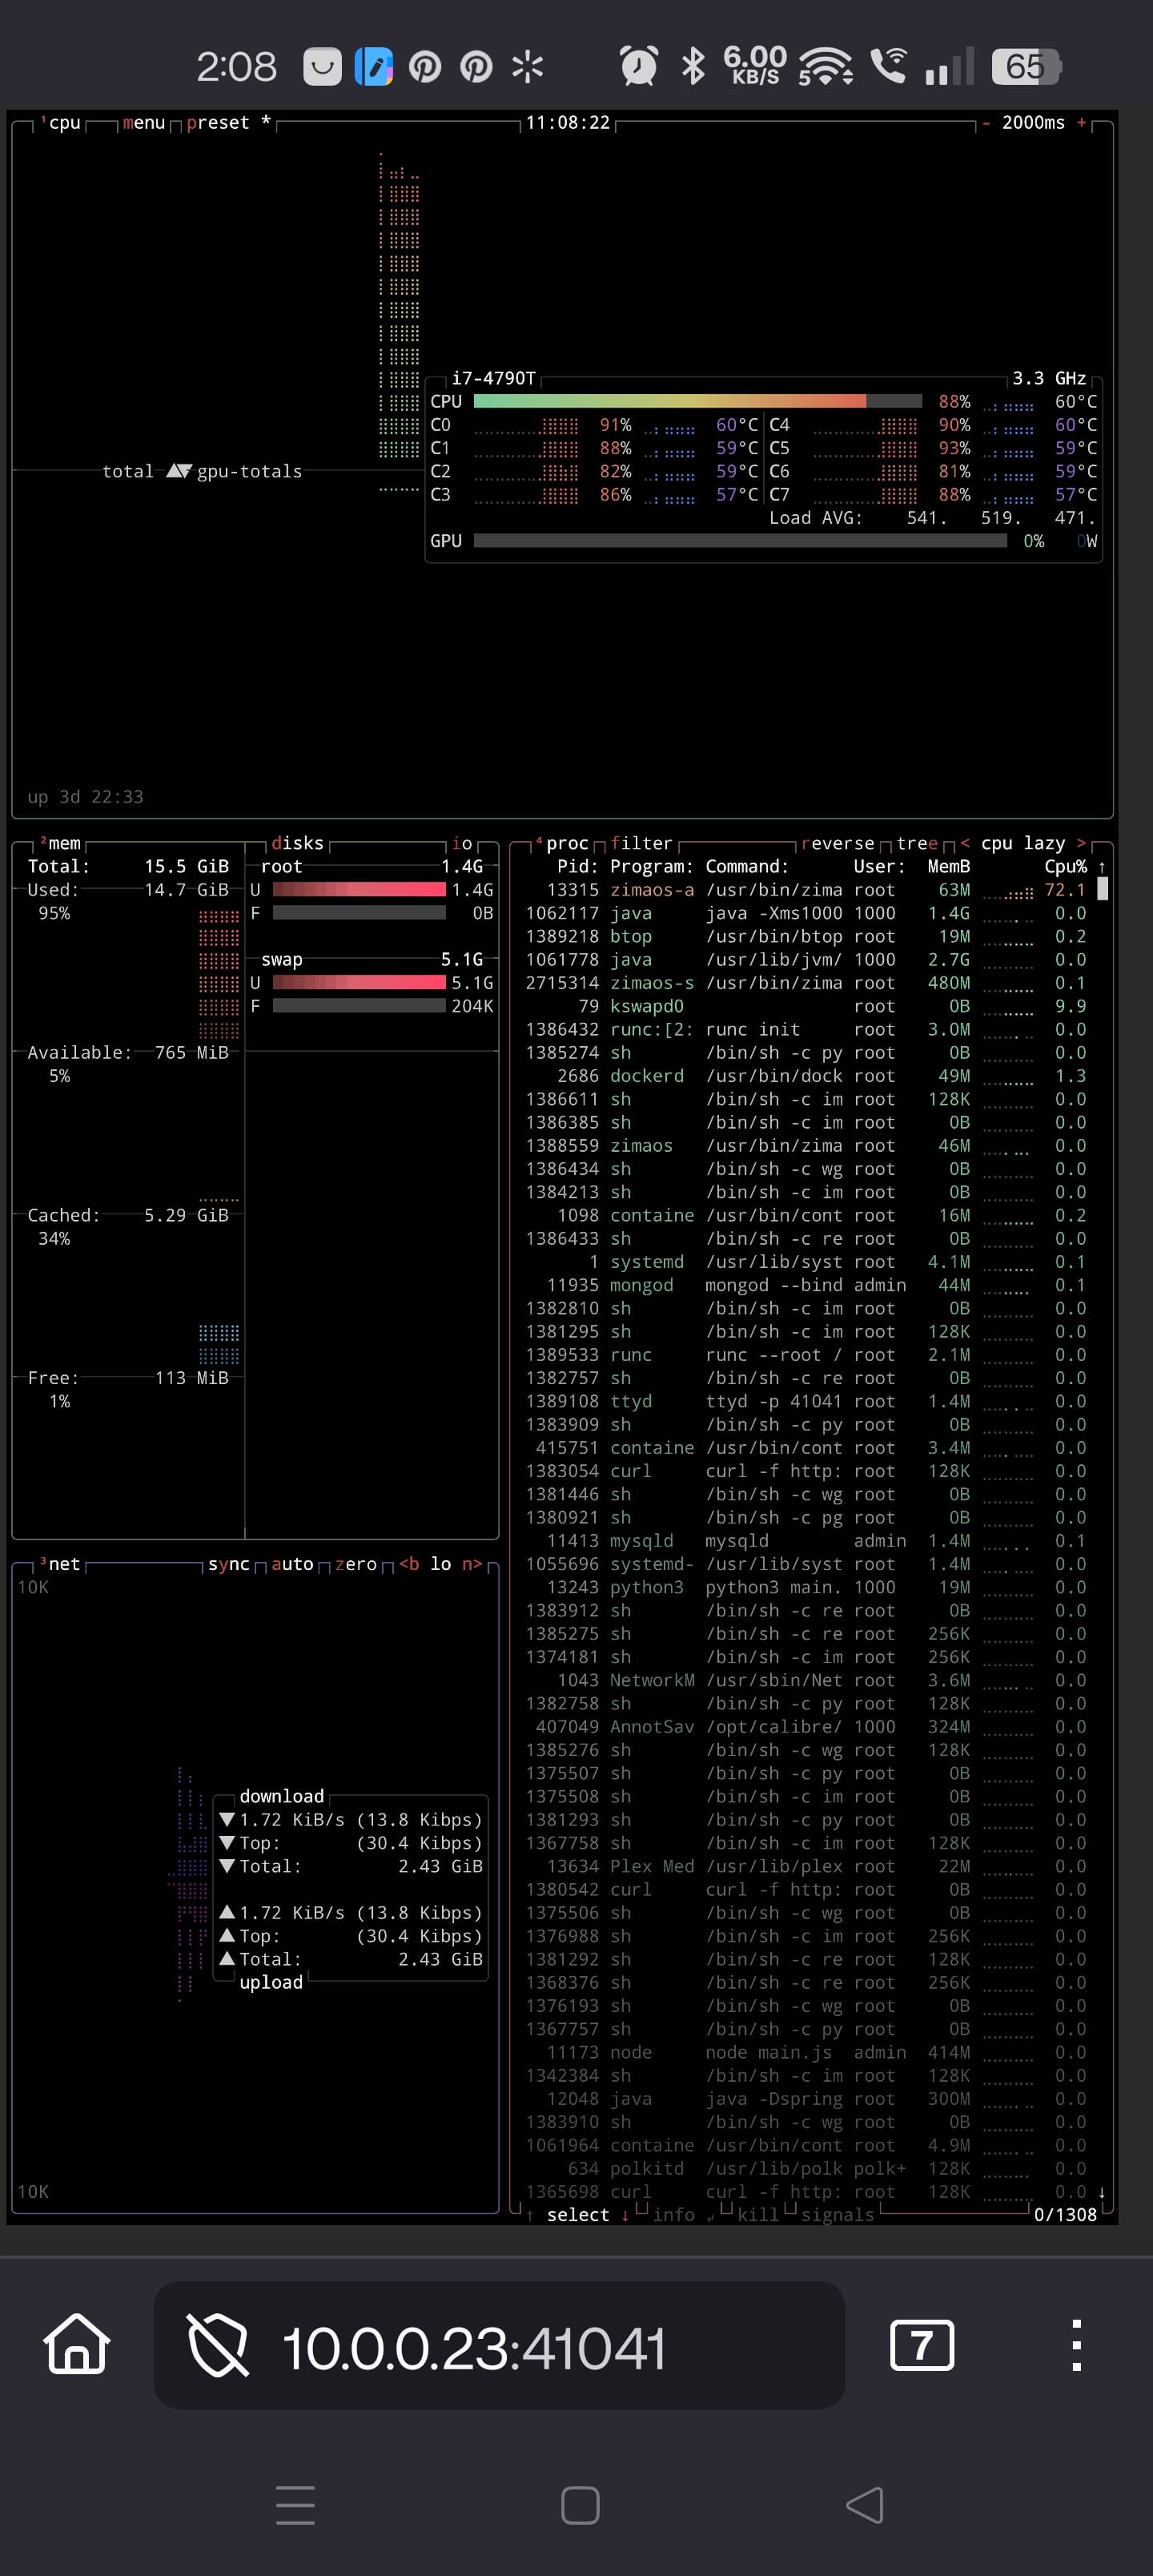Toggle io mode in the disks panel
Viewport: 1153px width, 2576px height.
coord(461,843)
